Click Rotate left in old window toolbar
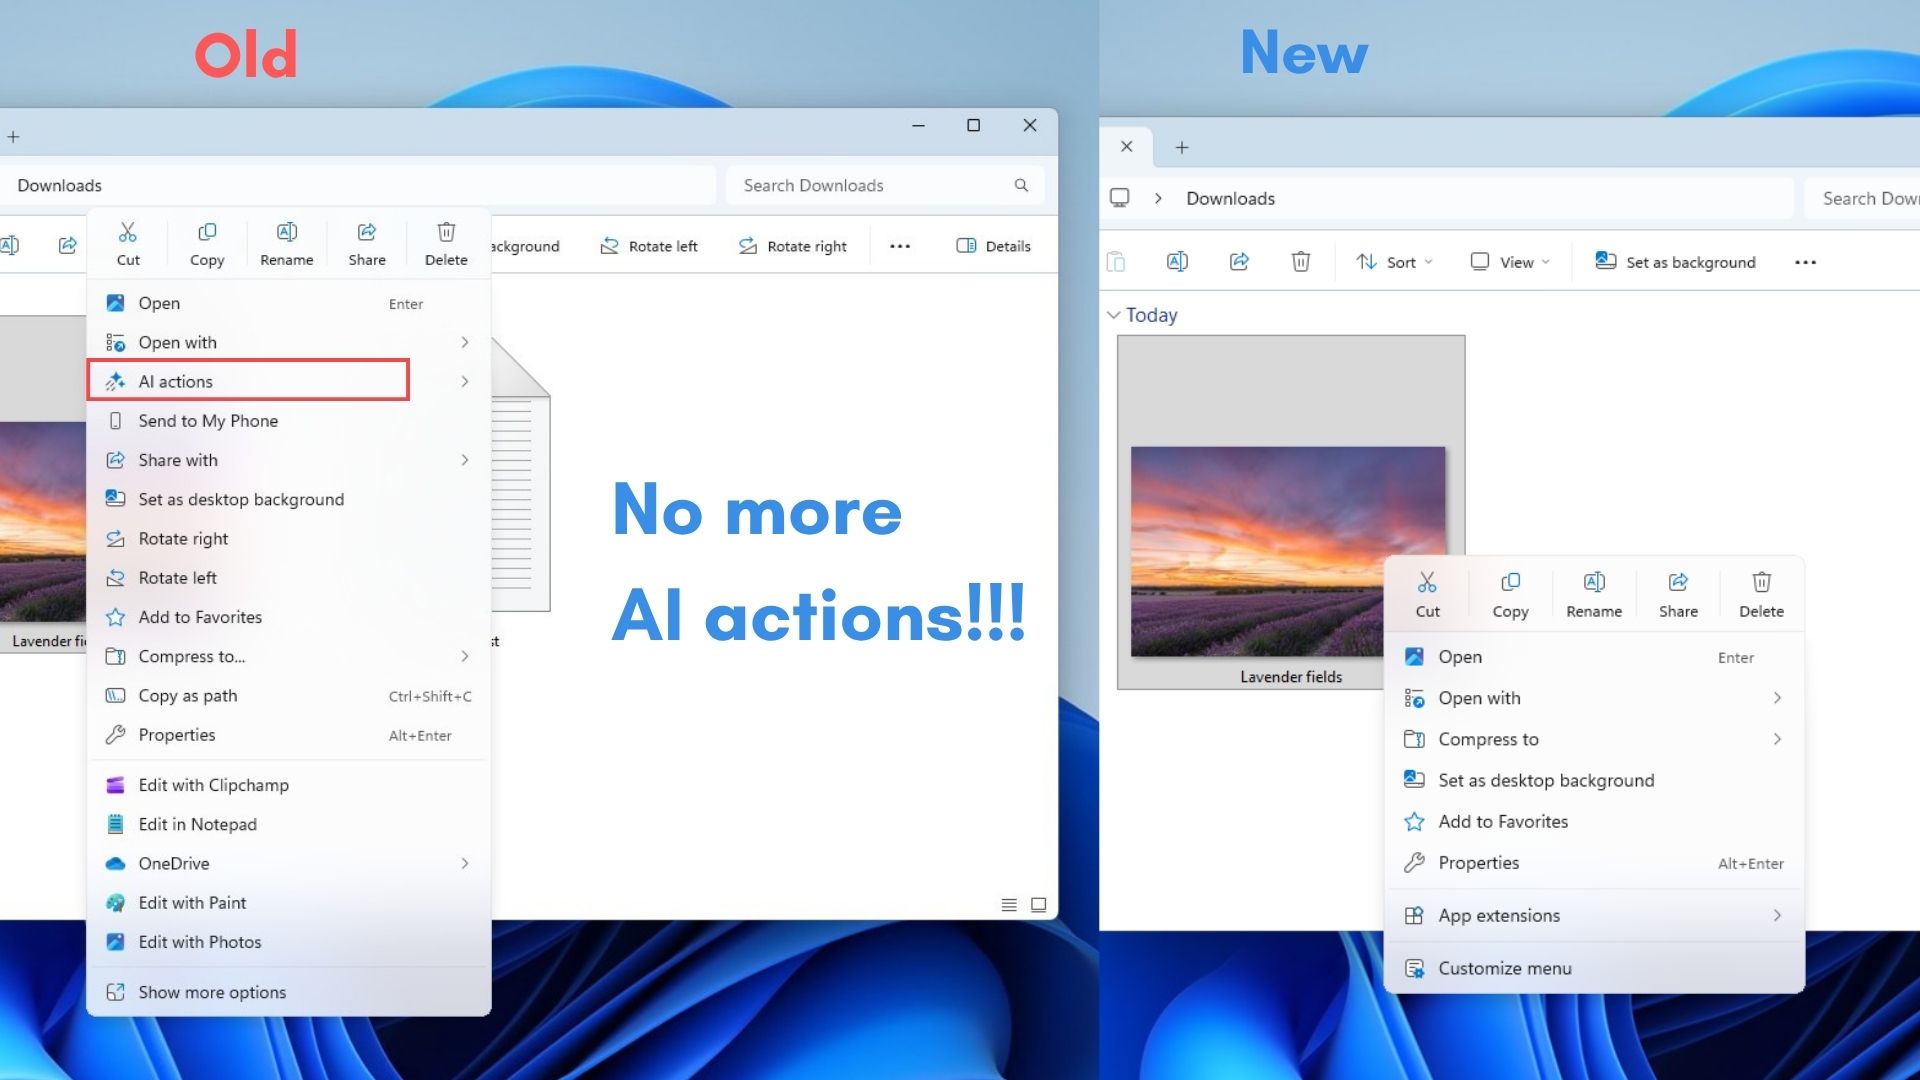The width and height of the screenshot is (1920, 1080). [x=648, y=246]
